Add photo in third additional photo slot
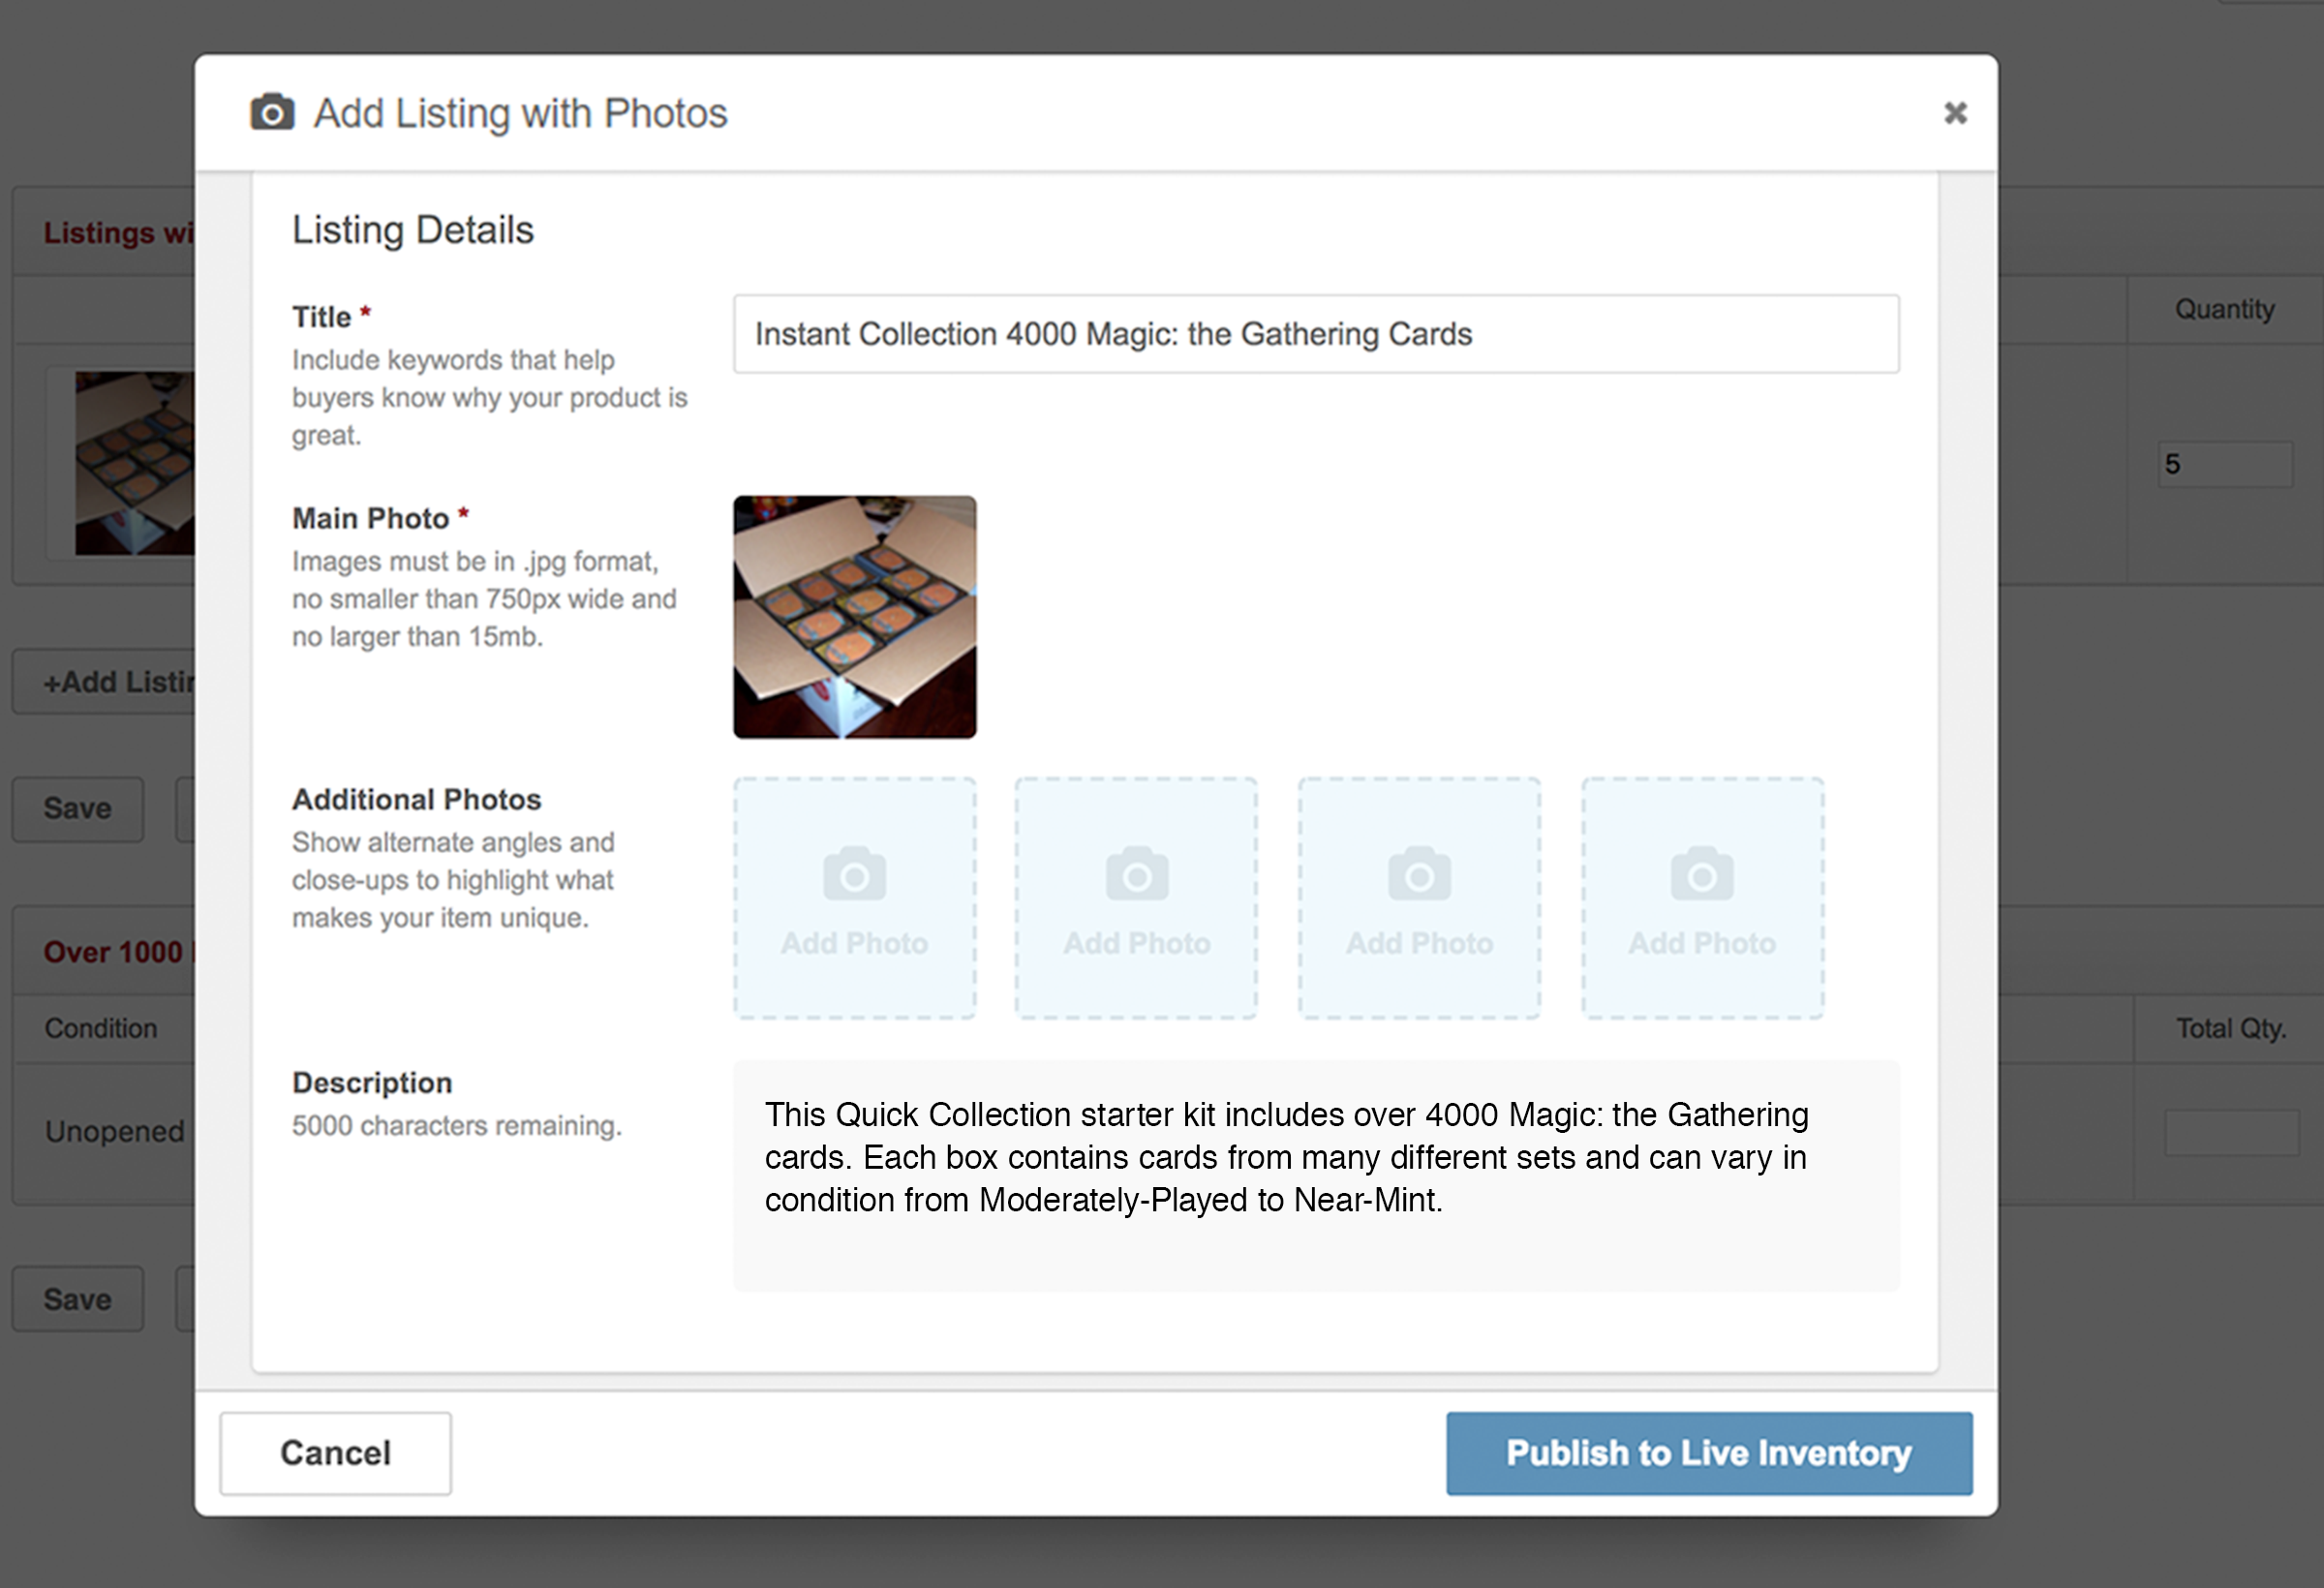 tap(1419, 898)
